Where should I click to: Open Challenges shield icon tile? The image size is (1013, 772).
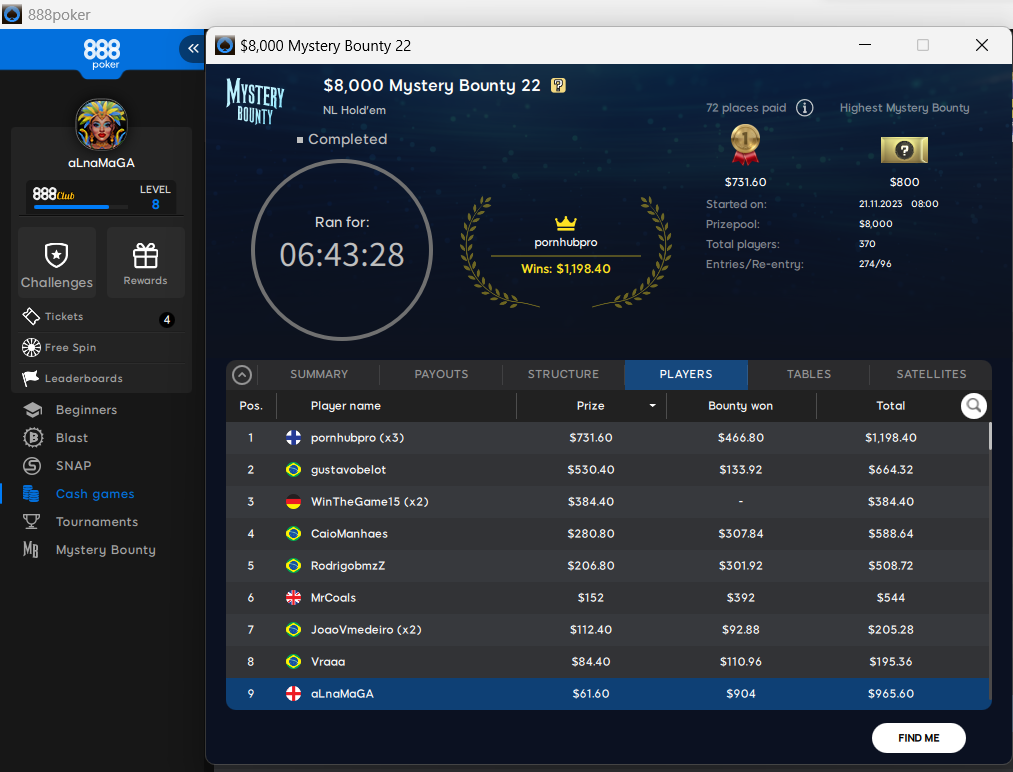point(57,263)
